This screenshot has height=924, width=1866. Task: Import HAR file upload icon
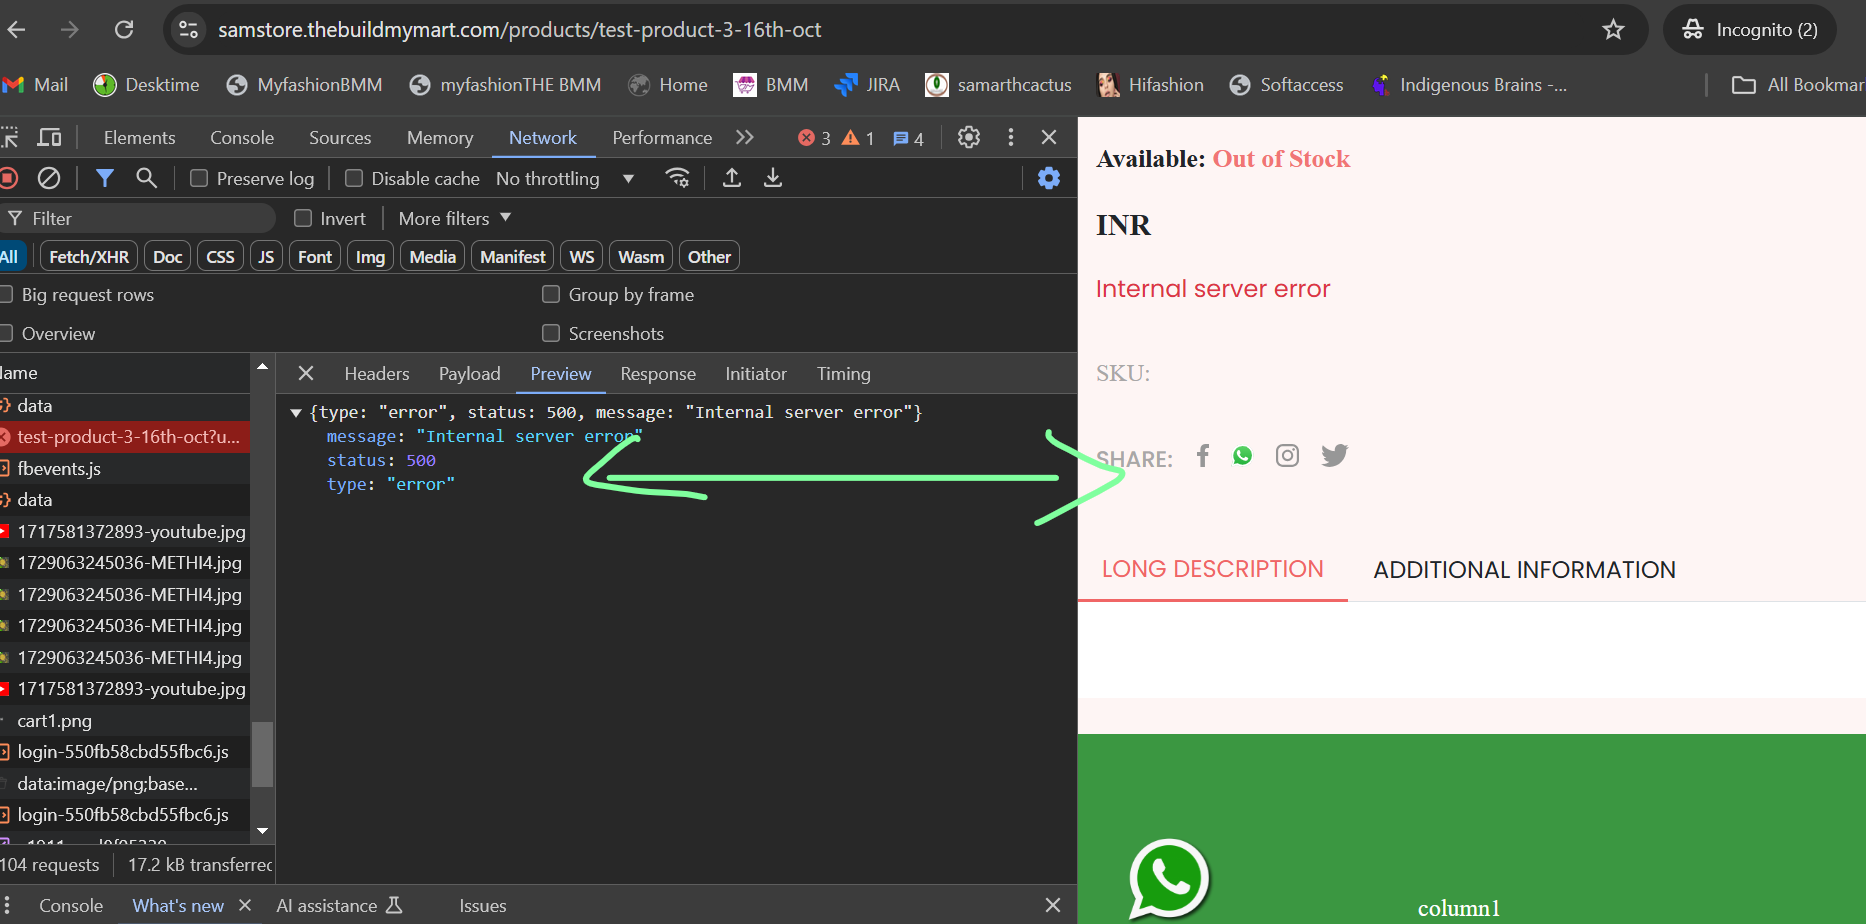pos(732,178)
